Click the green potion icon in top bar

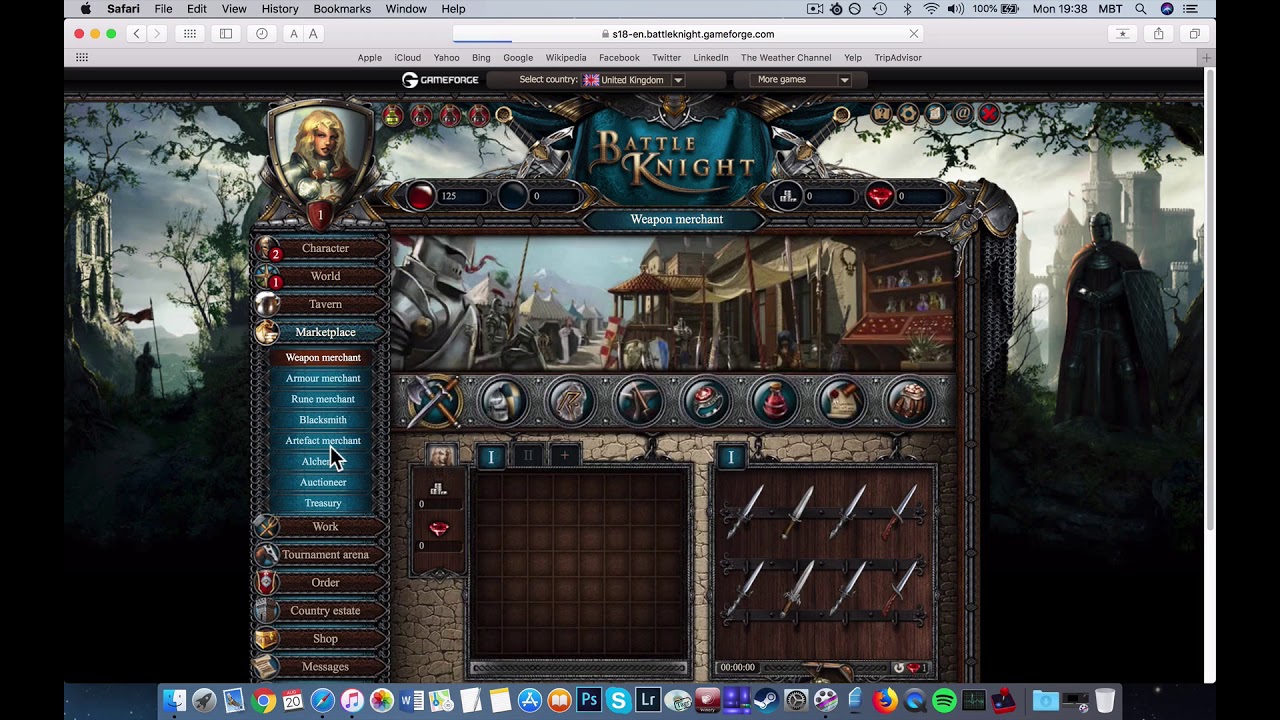(x=393, y=116)
